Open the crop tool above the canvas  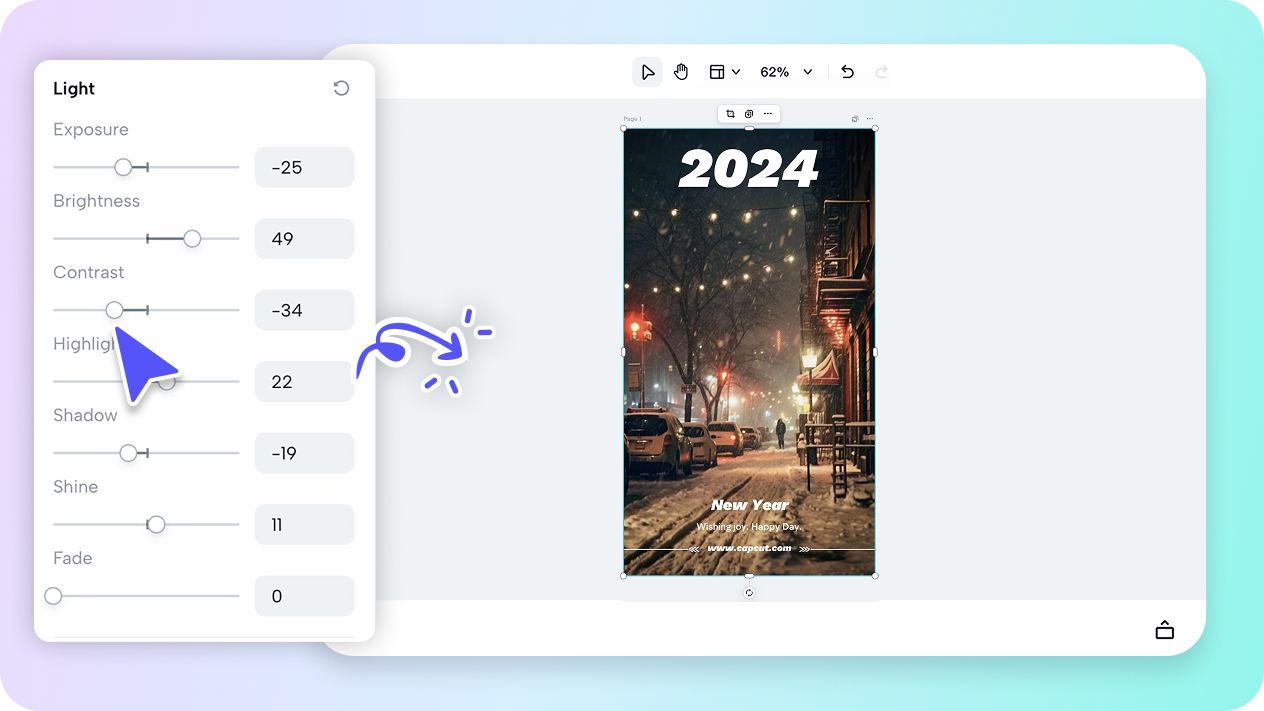tap(730, 113)
